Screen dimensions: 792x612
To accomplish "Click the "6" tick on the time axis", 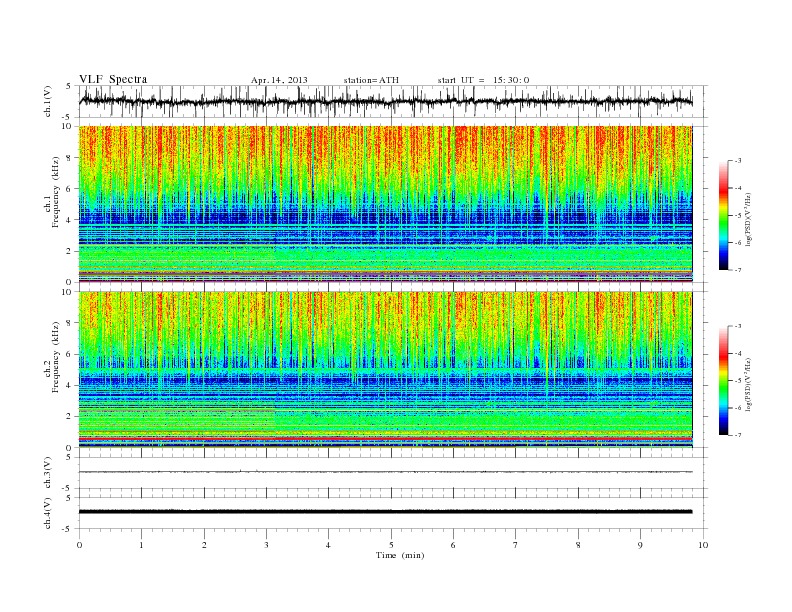I will click(x=453, y=545).
